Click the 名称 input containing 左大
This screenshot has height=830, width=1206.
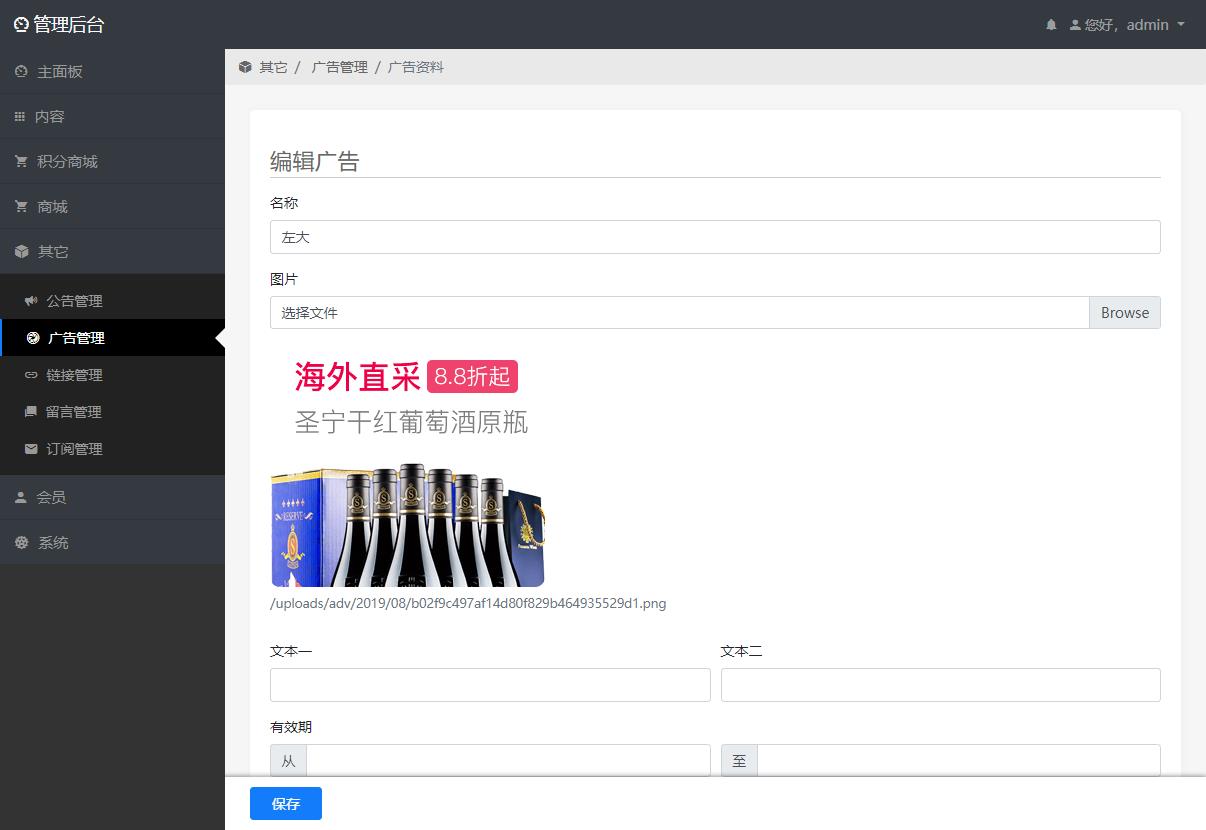point(715,237)
